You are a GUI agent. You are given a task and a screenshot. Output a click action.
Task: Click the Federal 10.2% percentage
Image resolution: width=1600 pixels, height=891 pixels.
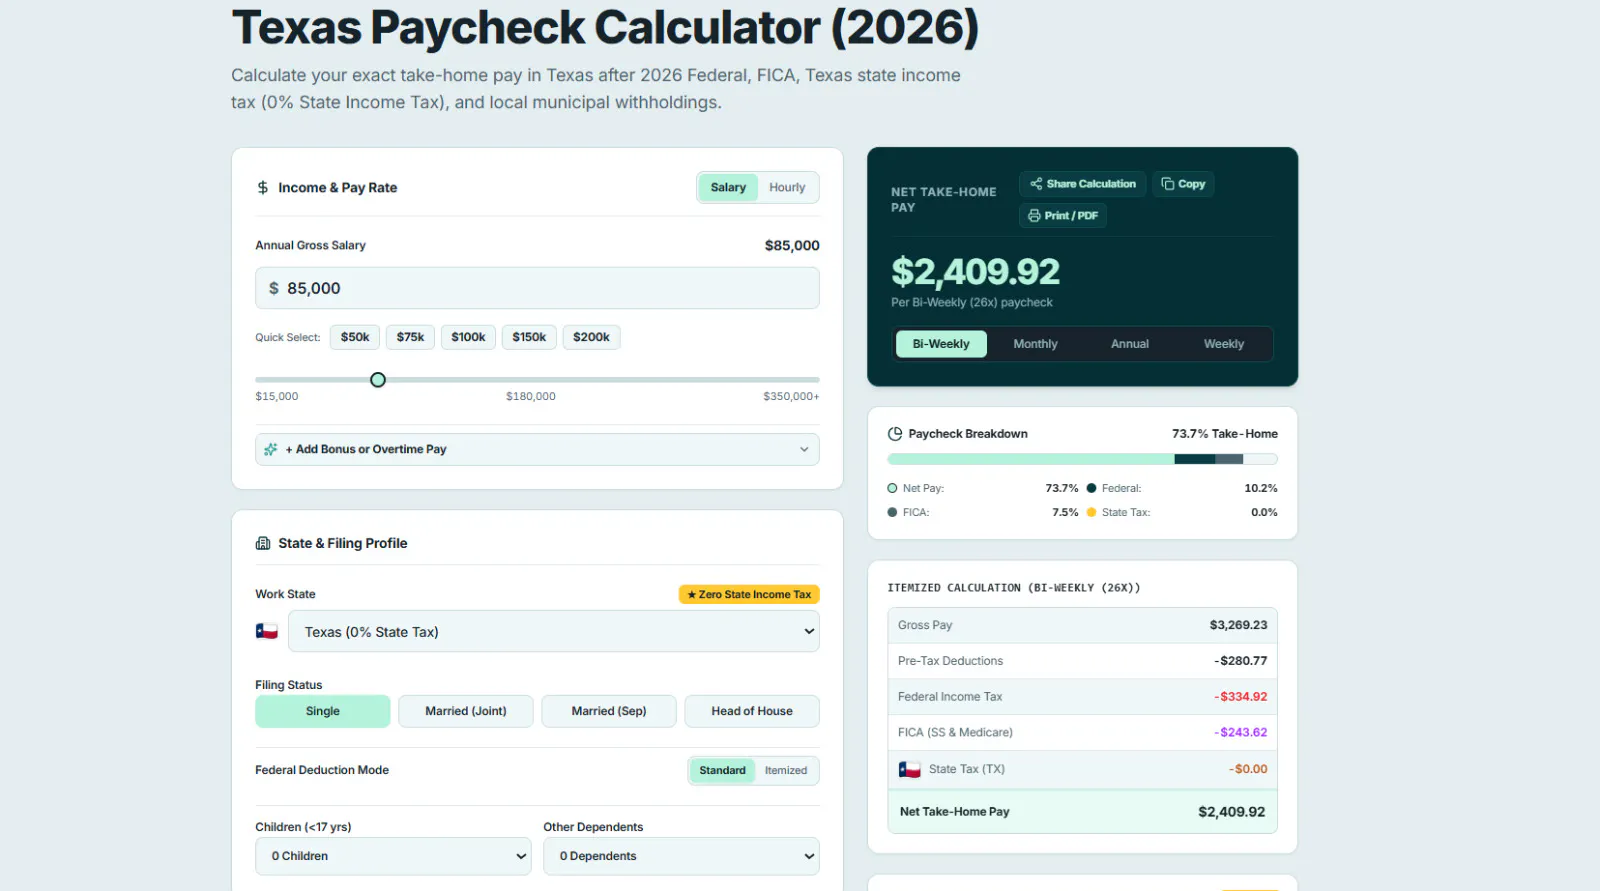click(x=1261, y=488)
